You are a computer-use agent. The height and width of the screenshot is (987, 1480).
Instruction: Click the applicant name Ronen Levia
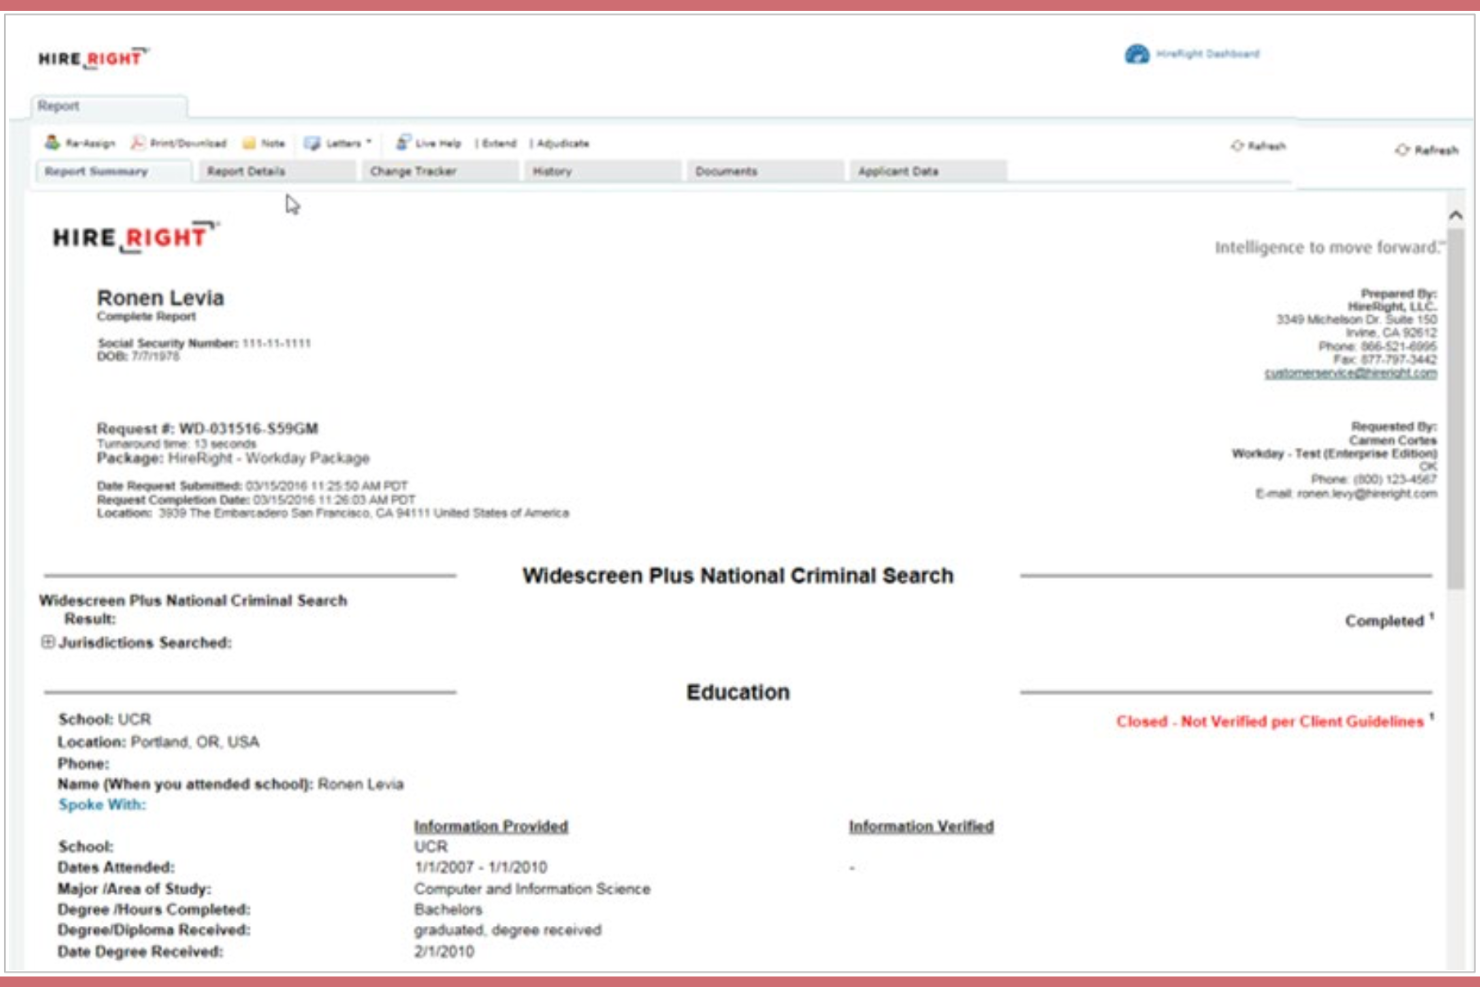(160, 298)
